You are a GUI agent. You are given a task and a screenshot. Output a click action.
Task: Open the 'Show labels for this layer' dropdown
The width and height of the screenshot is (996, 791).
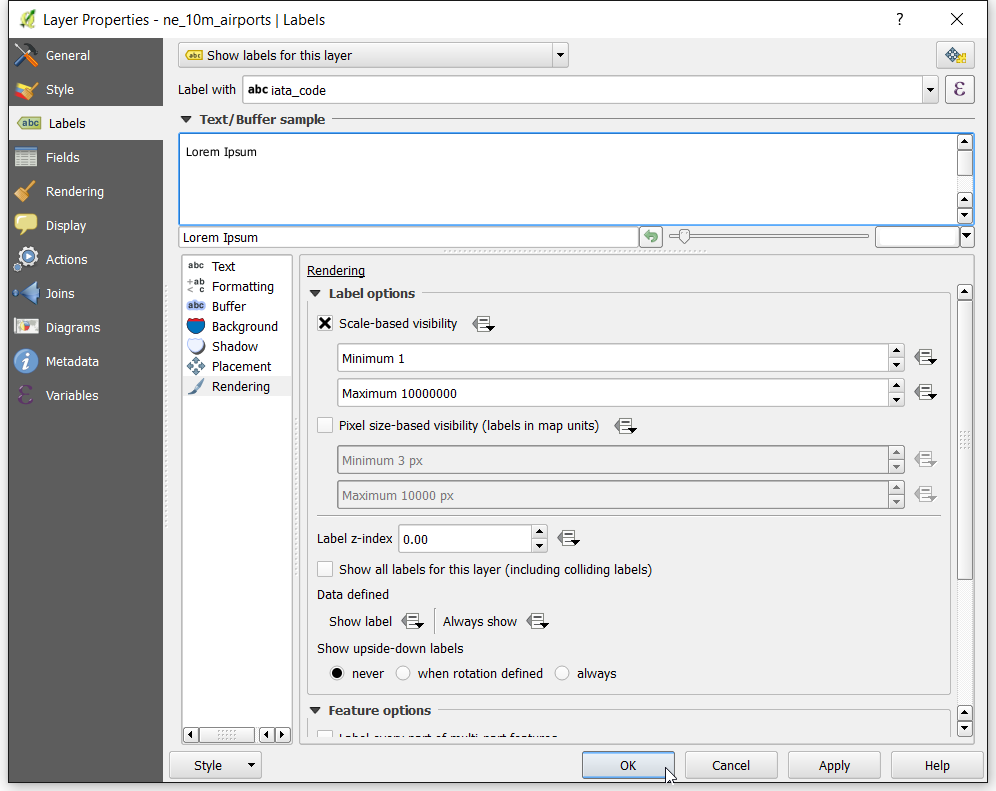(x=373, y=55)
